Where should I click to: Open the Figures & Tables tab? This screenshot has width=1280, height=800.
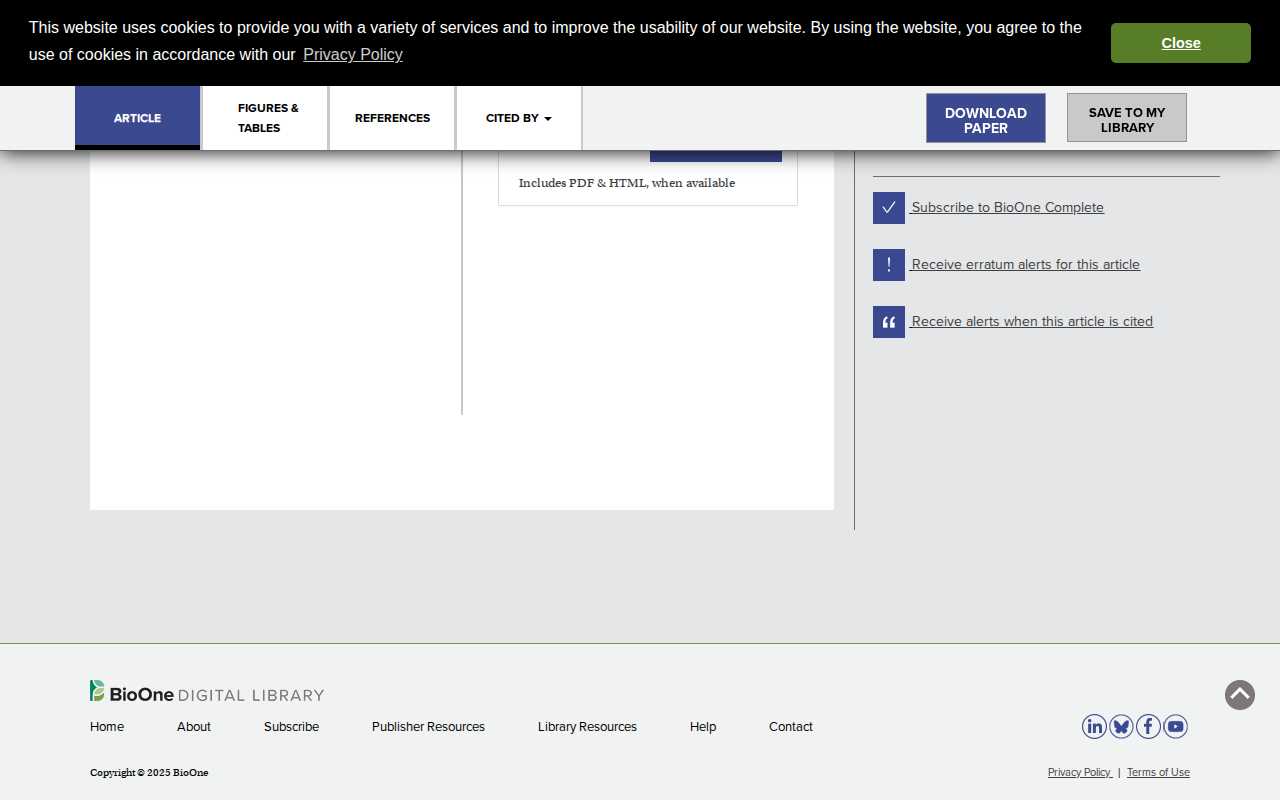265,118
